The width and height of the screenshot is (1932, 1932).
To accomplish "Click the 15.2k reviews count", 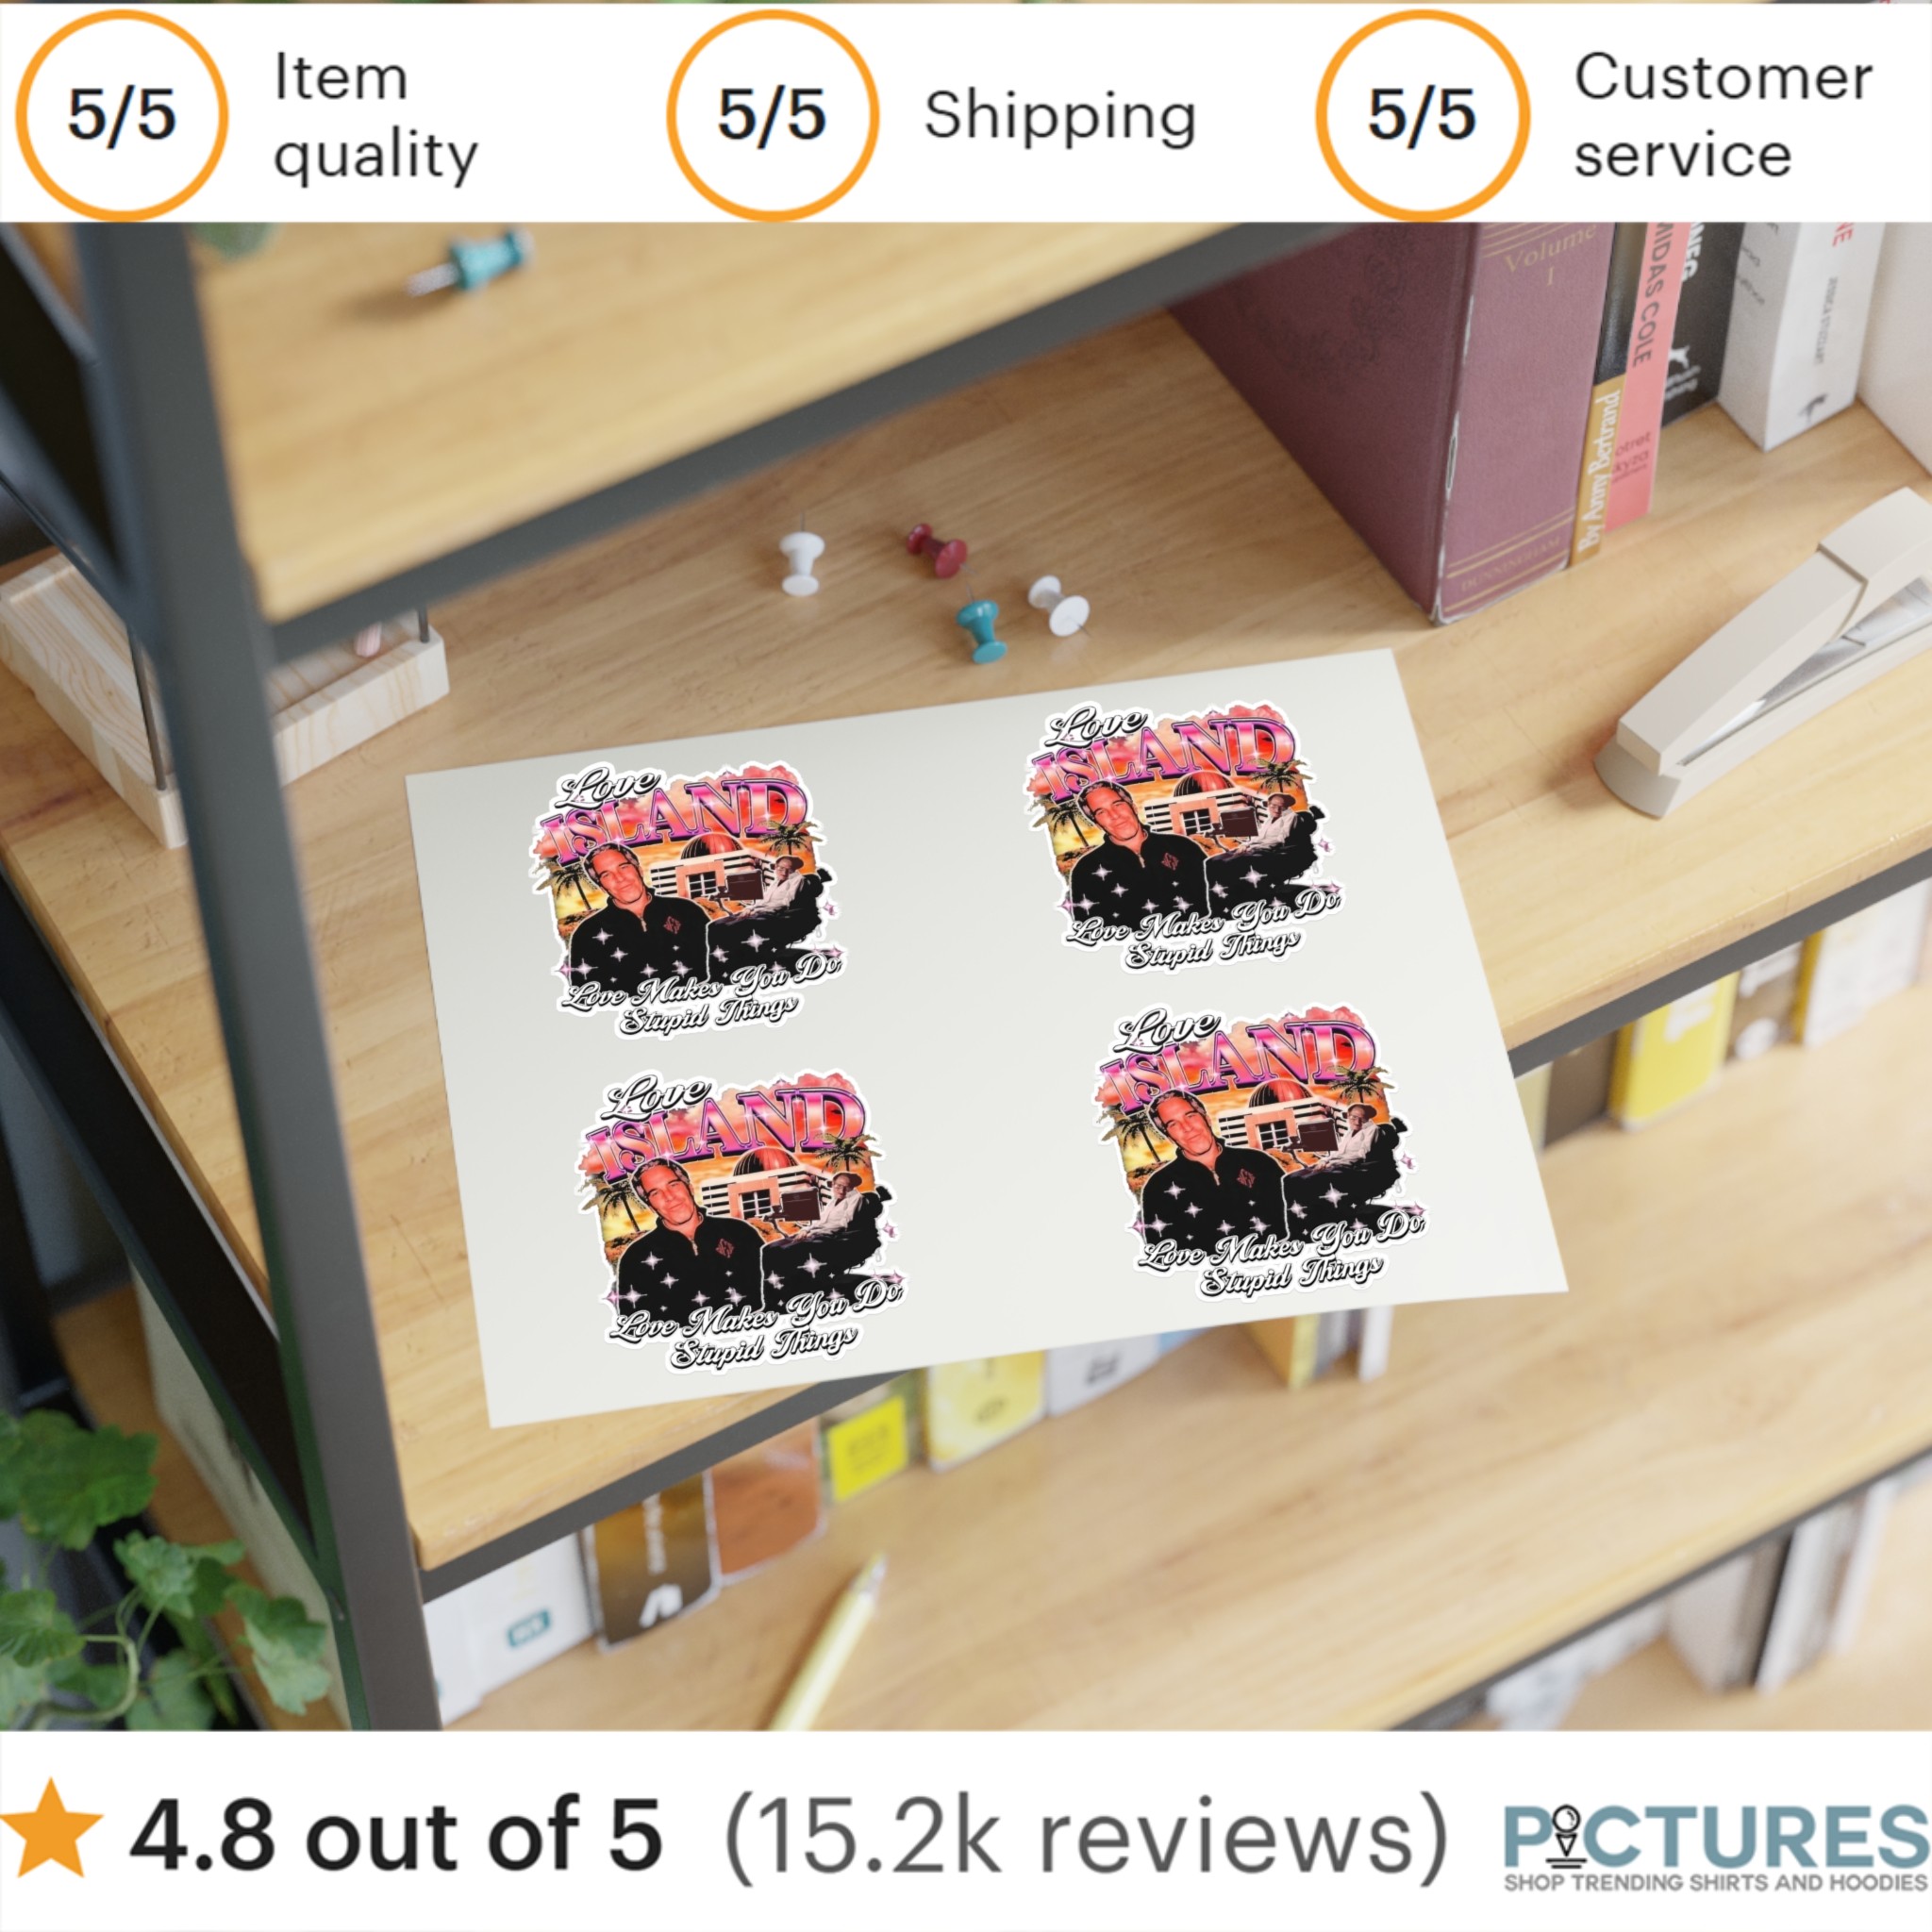I will click(1085, 1834).
